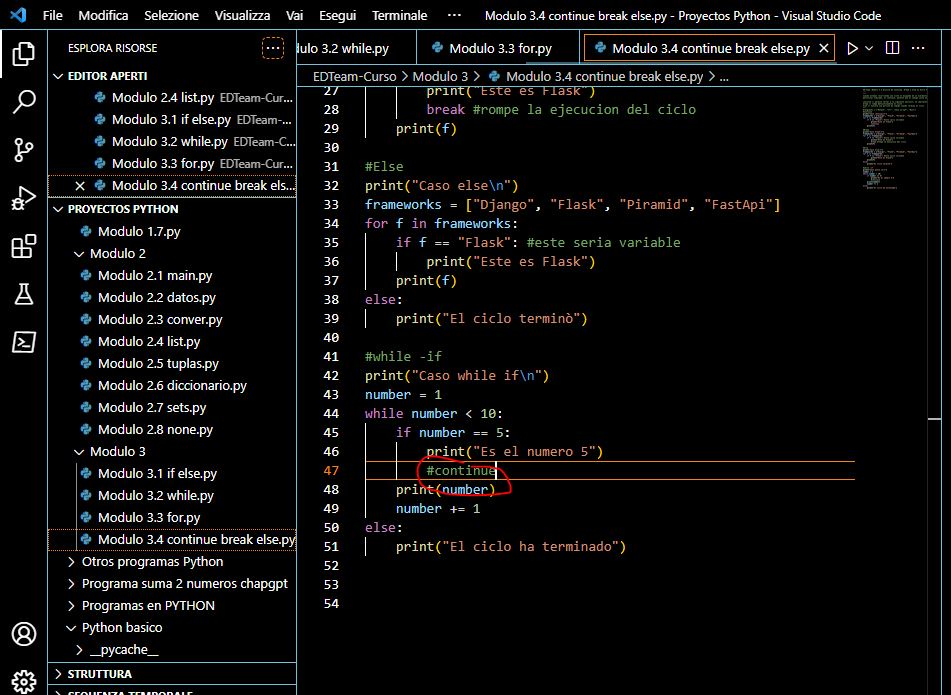The image size is (951, 695).
Task: Click the 'while number < 10:' code line
Action: [x=434, y=414]
